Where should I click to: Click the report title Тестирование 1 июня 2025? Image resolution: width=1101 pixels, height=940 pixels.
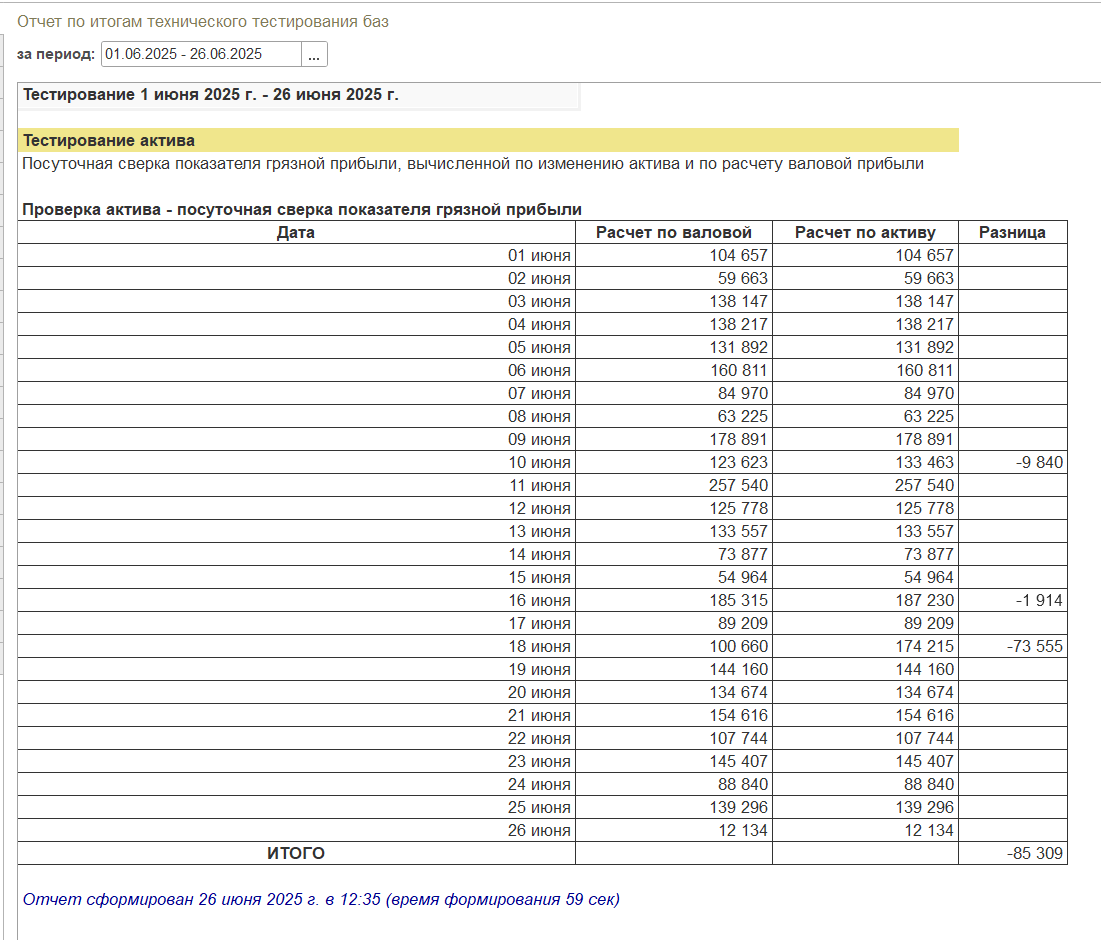[x=211, y=95]
